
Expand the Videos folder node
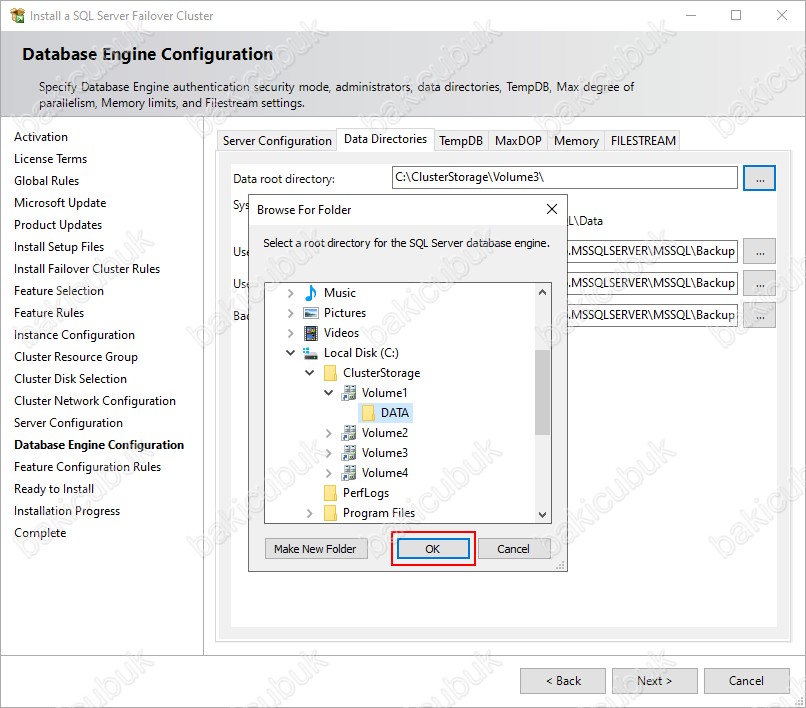(290, 333)
